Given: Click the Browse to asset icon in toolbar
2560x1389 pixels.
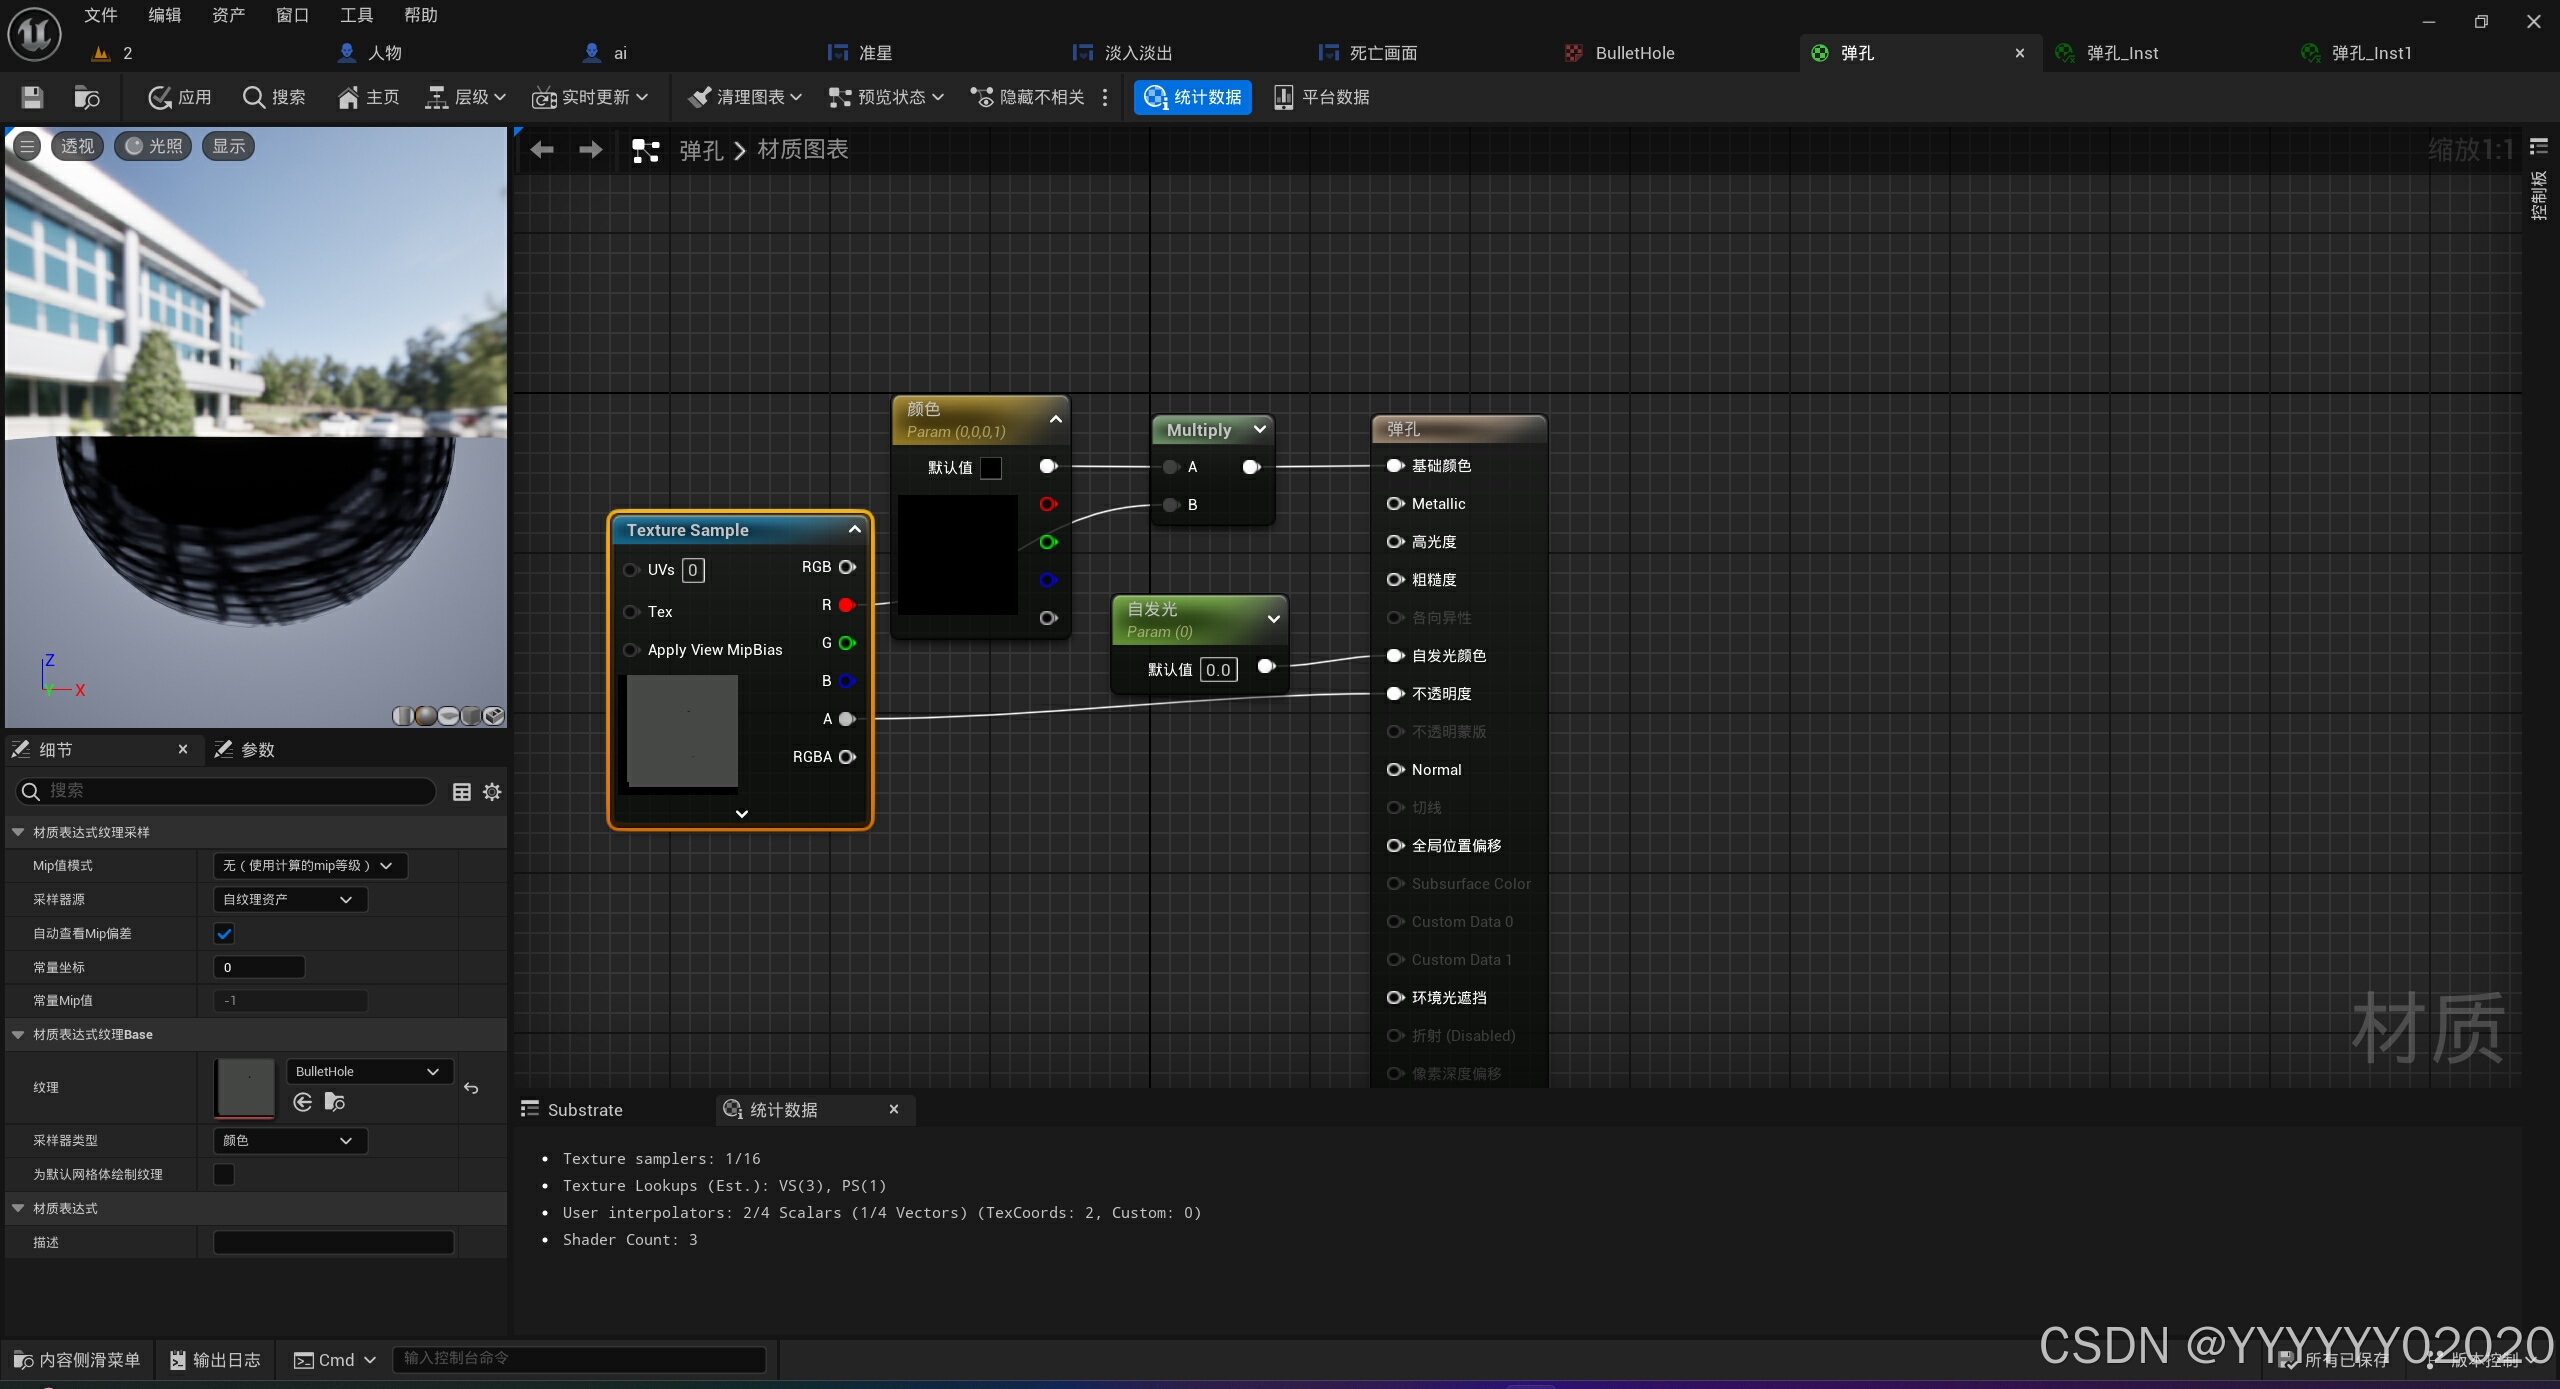Looking at the screenshot, I should 87,97.
